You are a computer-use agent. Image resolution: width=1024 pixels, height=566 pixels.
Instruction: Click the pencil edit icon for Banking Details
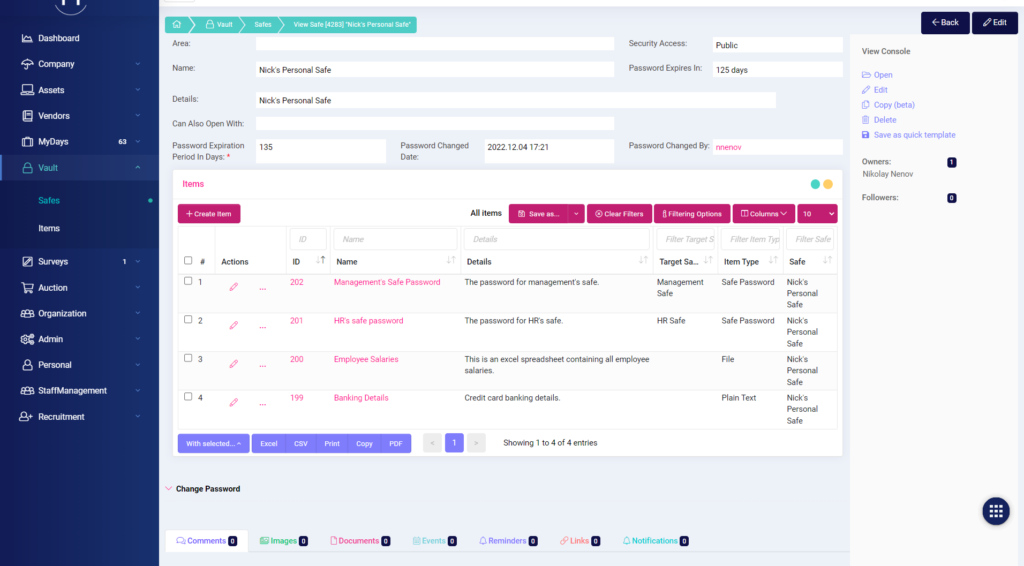click(234, 401)
